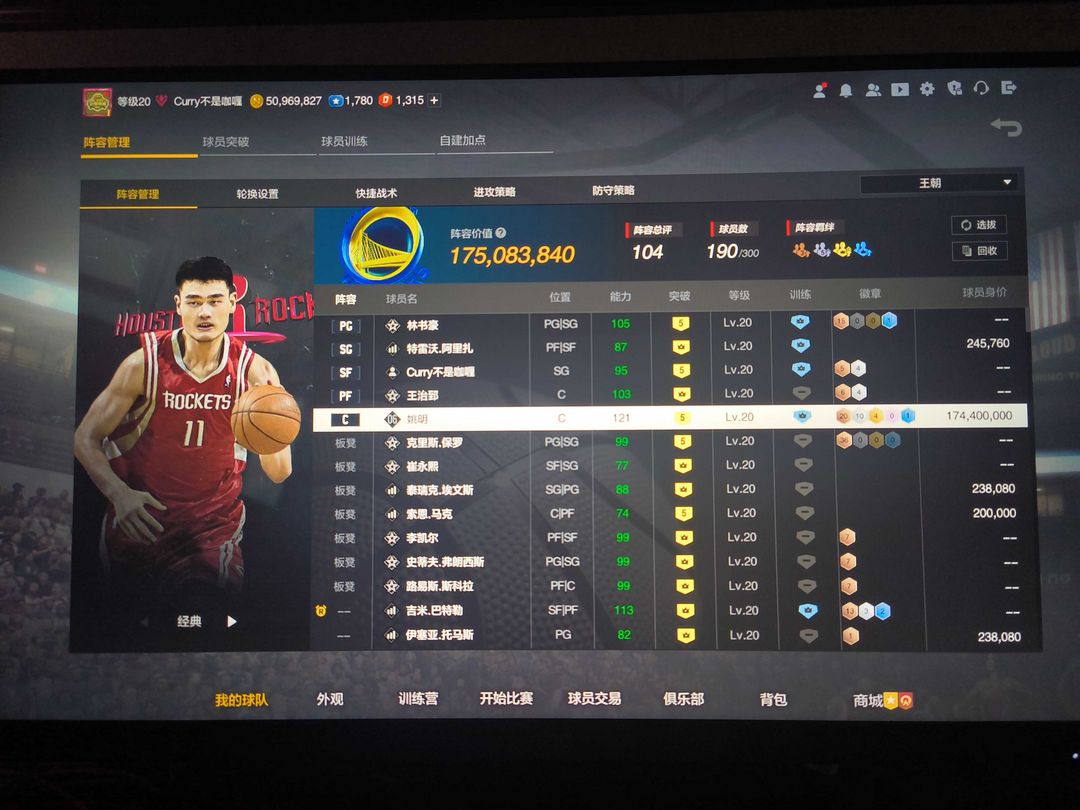Click the gold coin icon beside 50,969,827
The height and width of the screenshot is (810, 1080).
click(x=256, y=101)
